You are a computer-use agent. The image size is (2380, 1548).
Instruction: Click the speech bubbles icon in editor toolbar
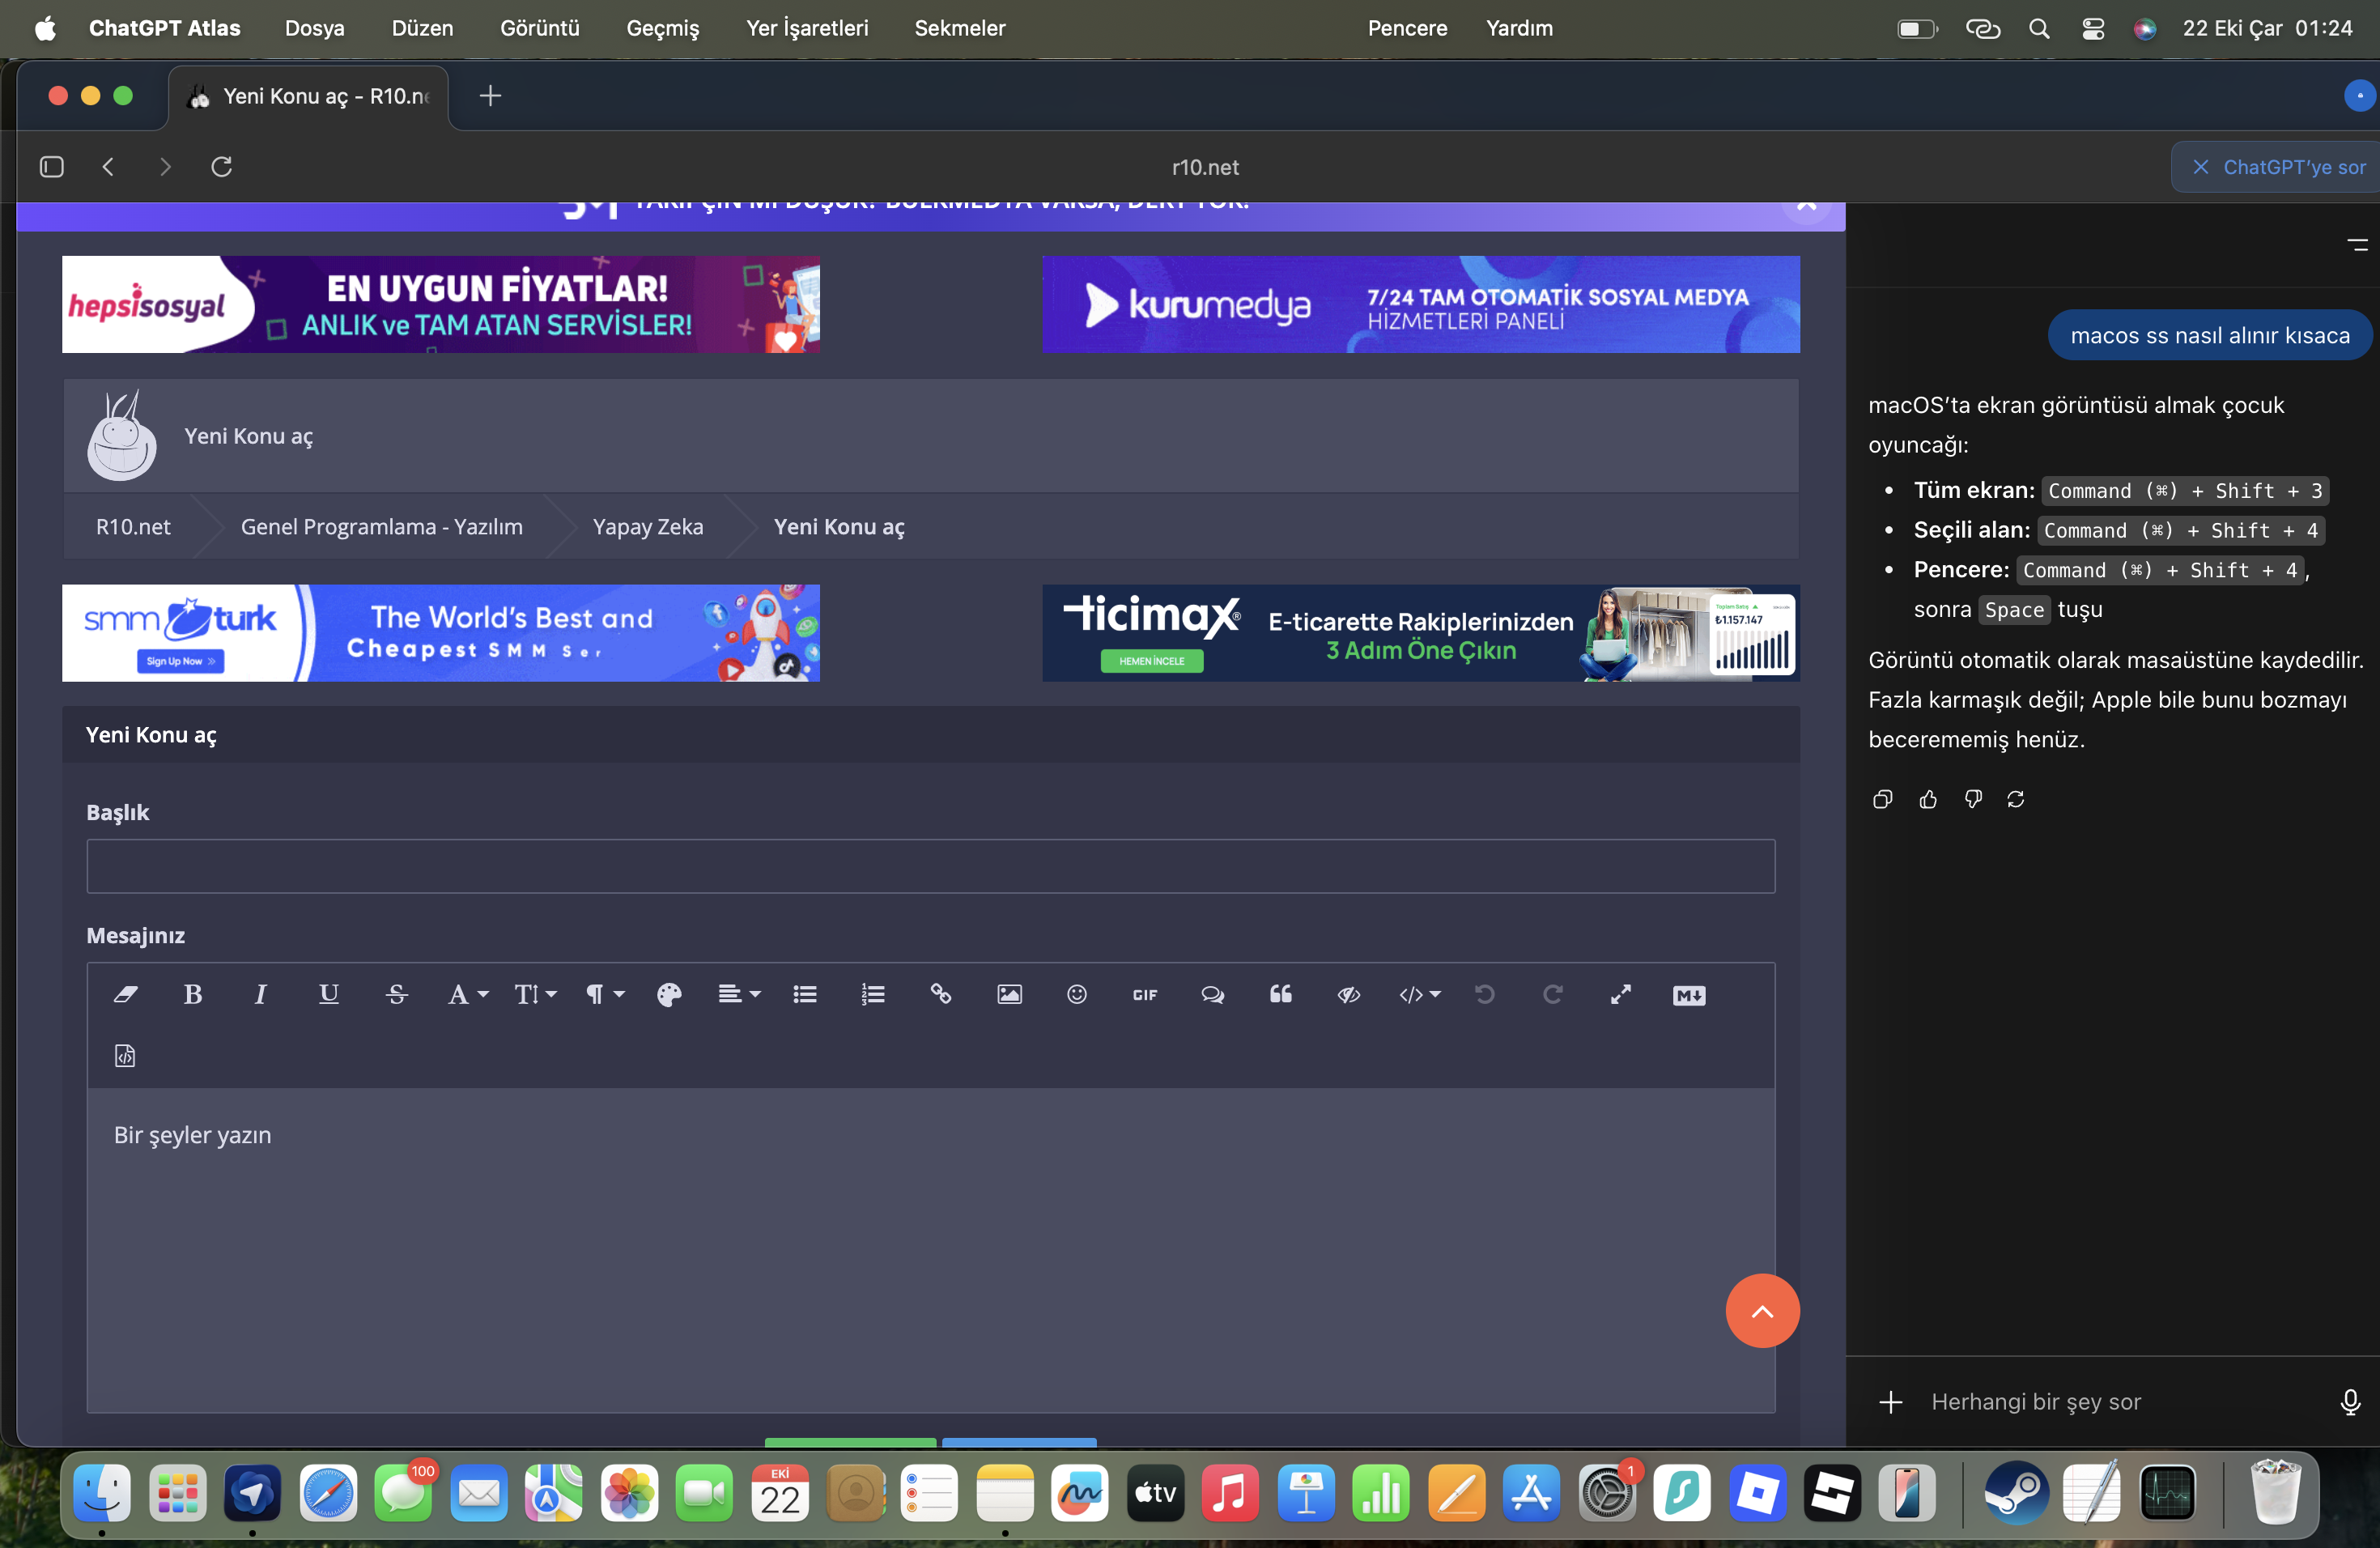[x=1213, y=994]
